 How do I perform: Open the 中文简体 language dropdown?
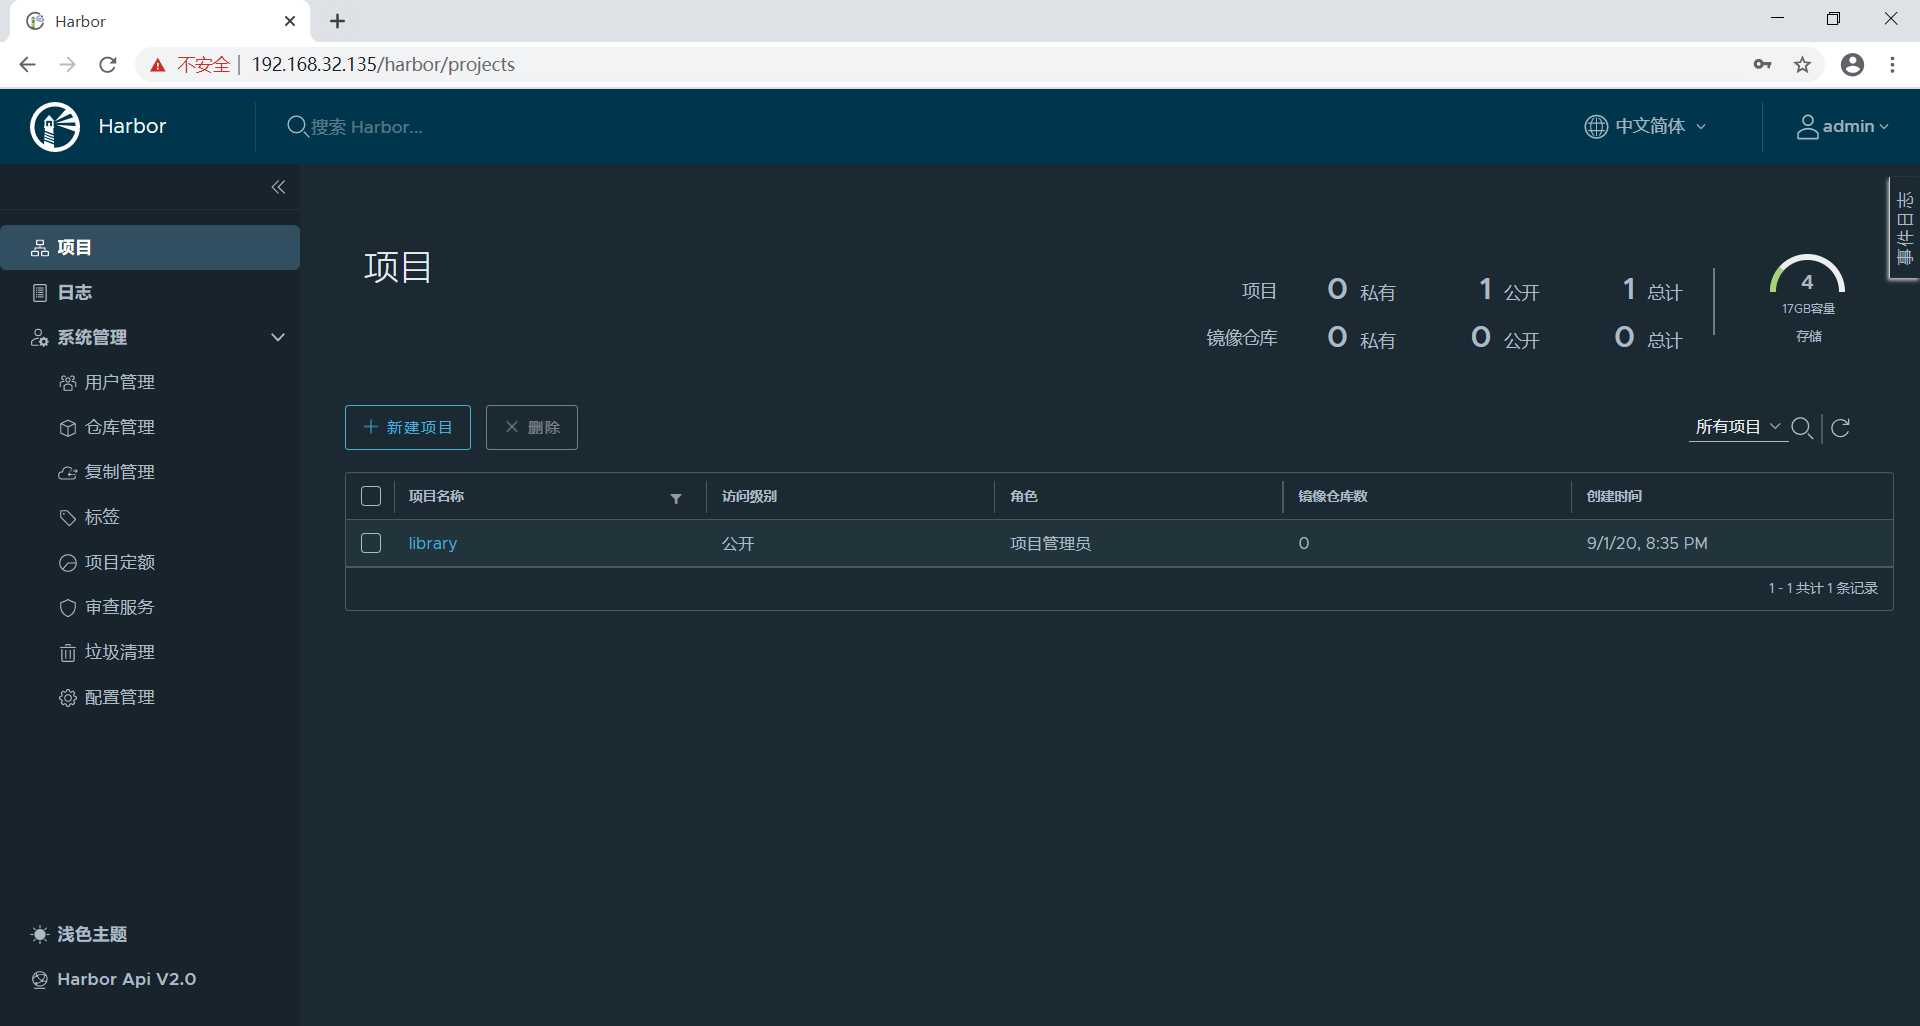point(1646,127)
